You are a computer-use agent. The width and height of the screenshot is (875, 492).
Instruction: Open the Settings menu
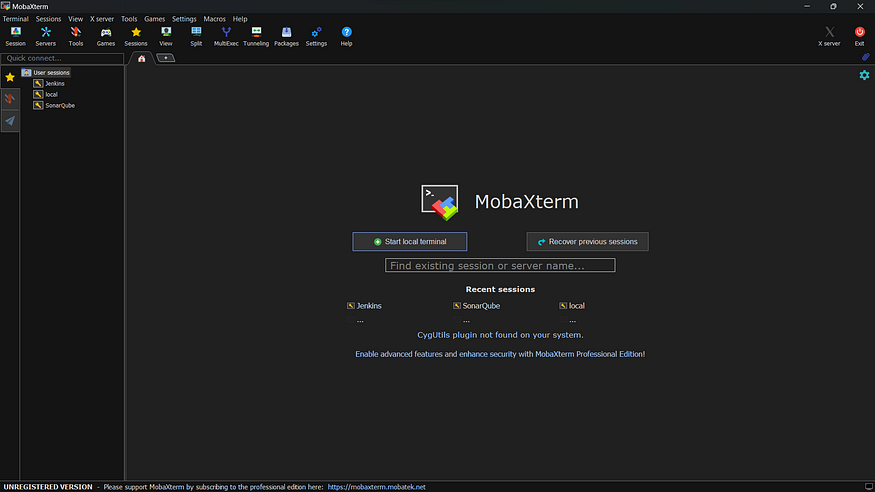pyautogui.click(x=184, y=19)
